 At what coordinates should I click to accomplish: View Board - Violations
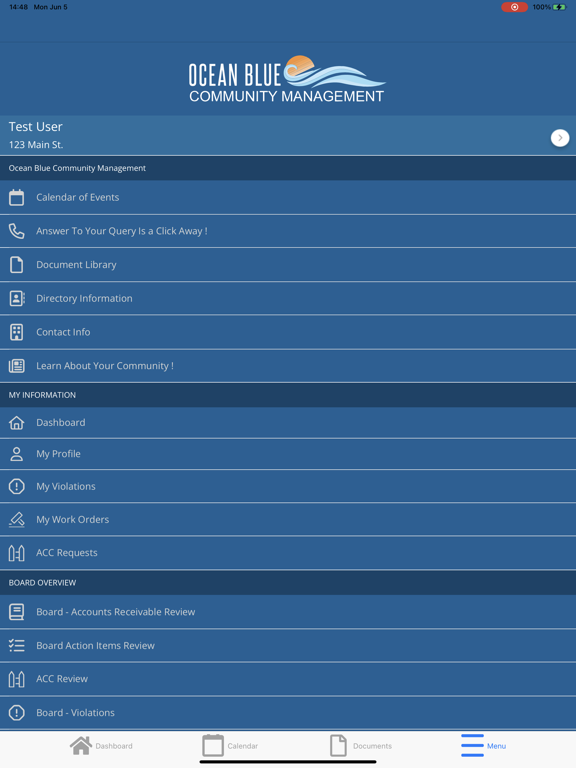pyautogui.click(x=288, y=713)
